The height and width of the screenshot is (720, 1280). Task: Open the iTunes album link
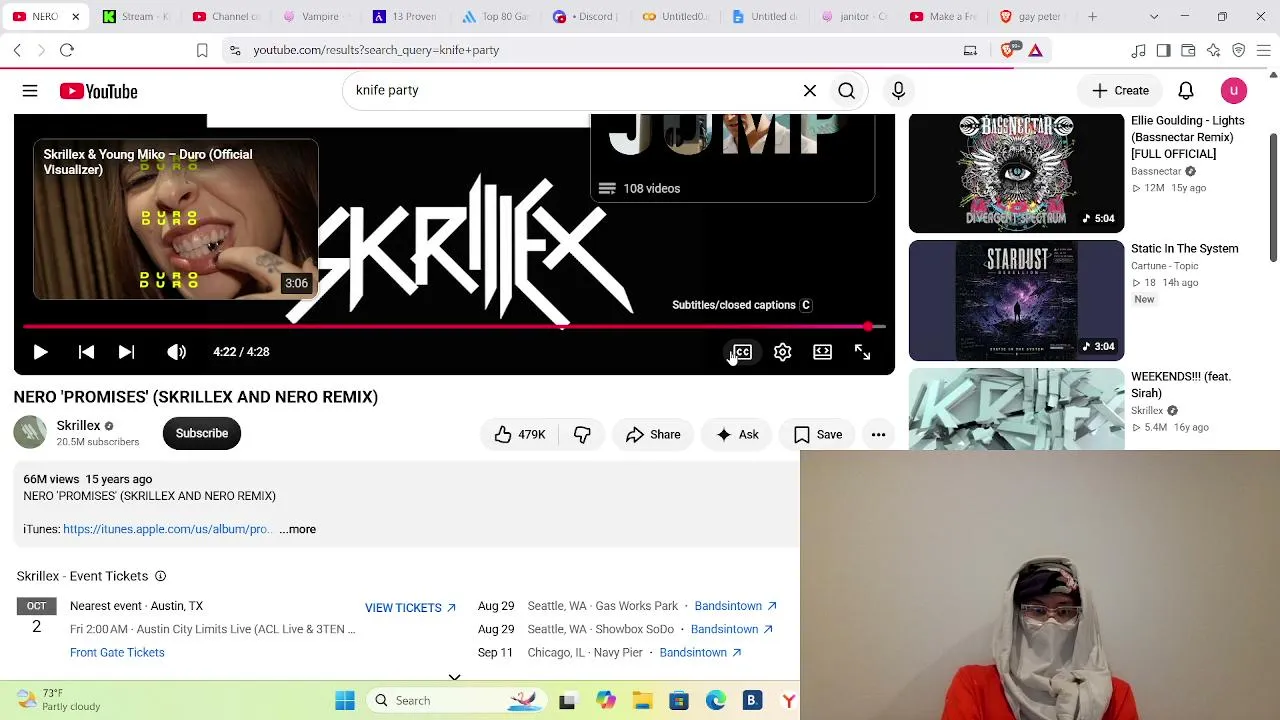(x=166, y=529)
